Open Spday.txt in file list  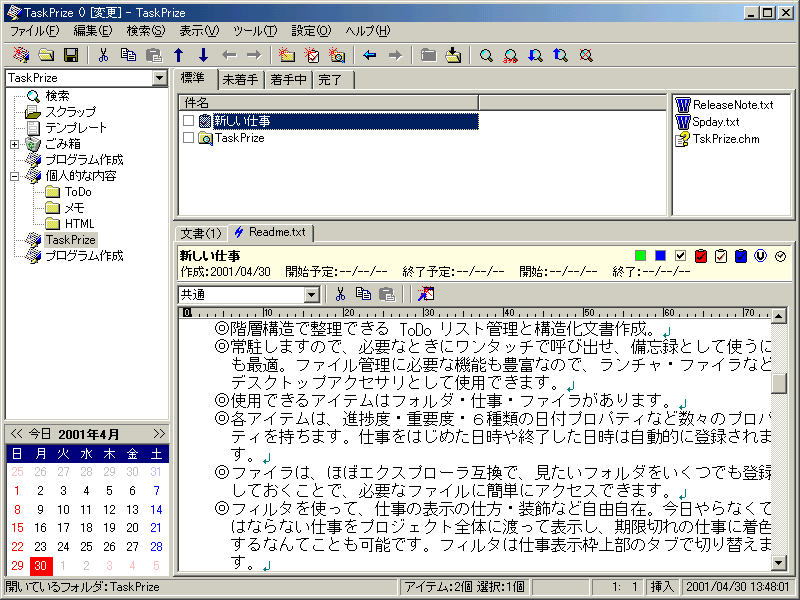[708, 122]
